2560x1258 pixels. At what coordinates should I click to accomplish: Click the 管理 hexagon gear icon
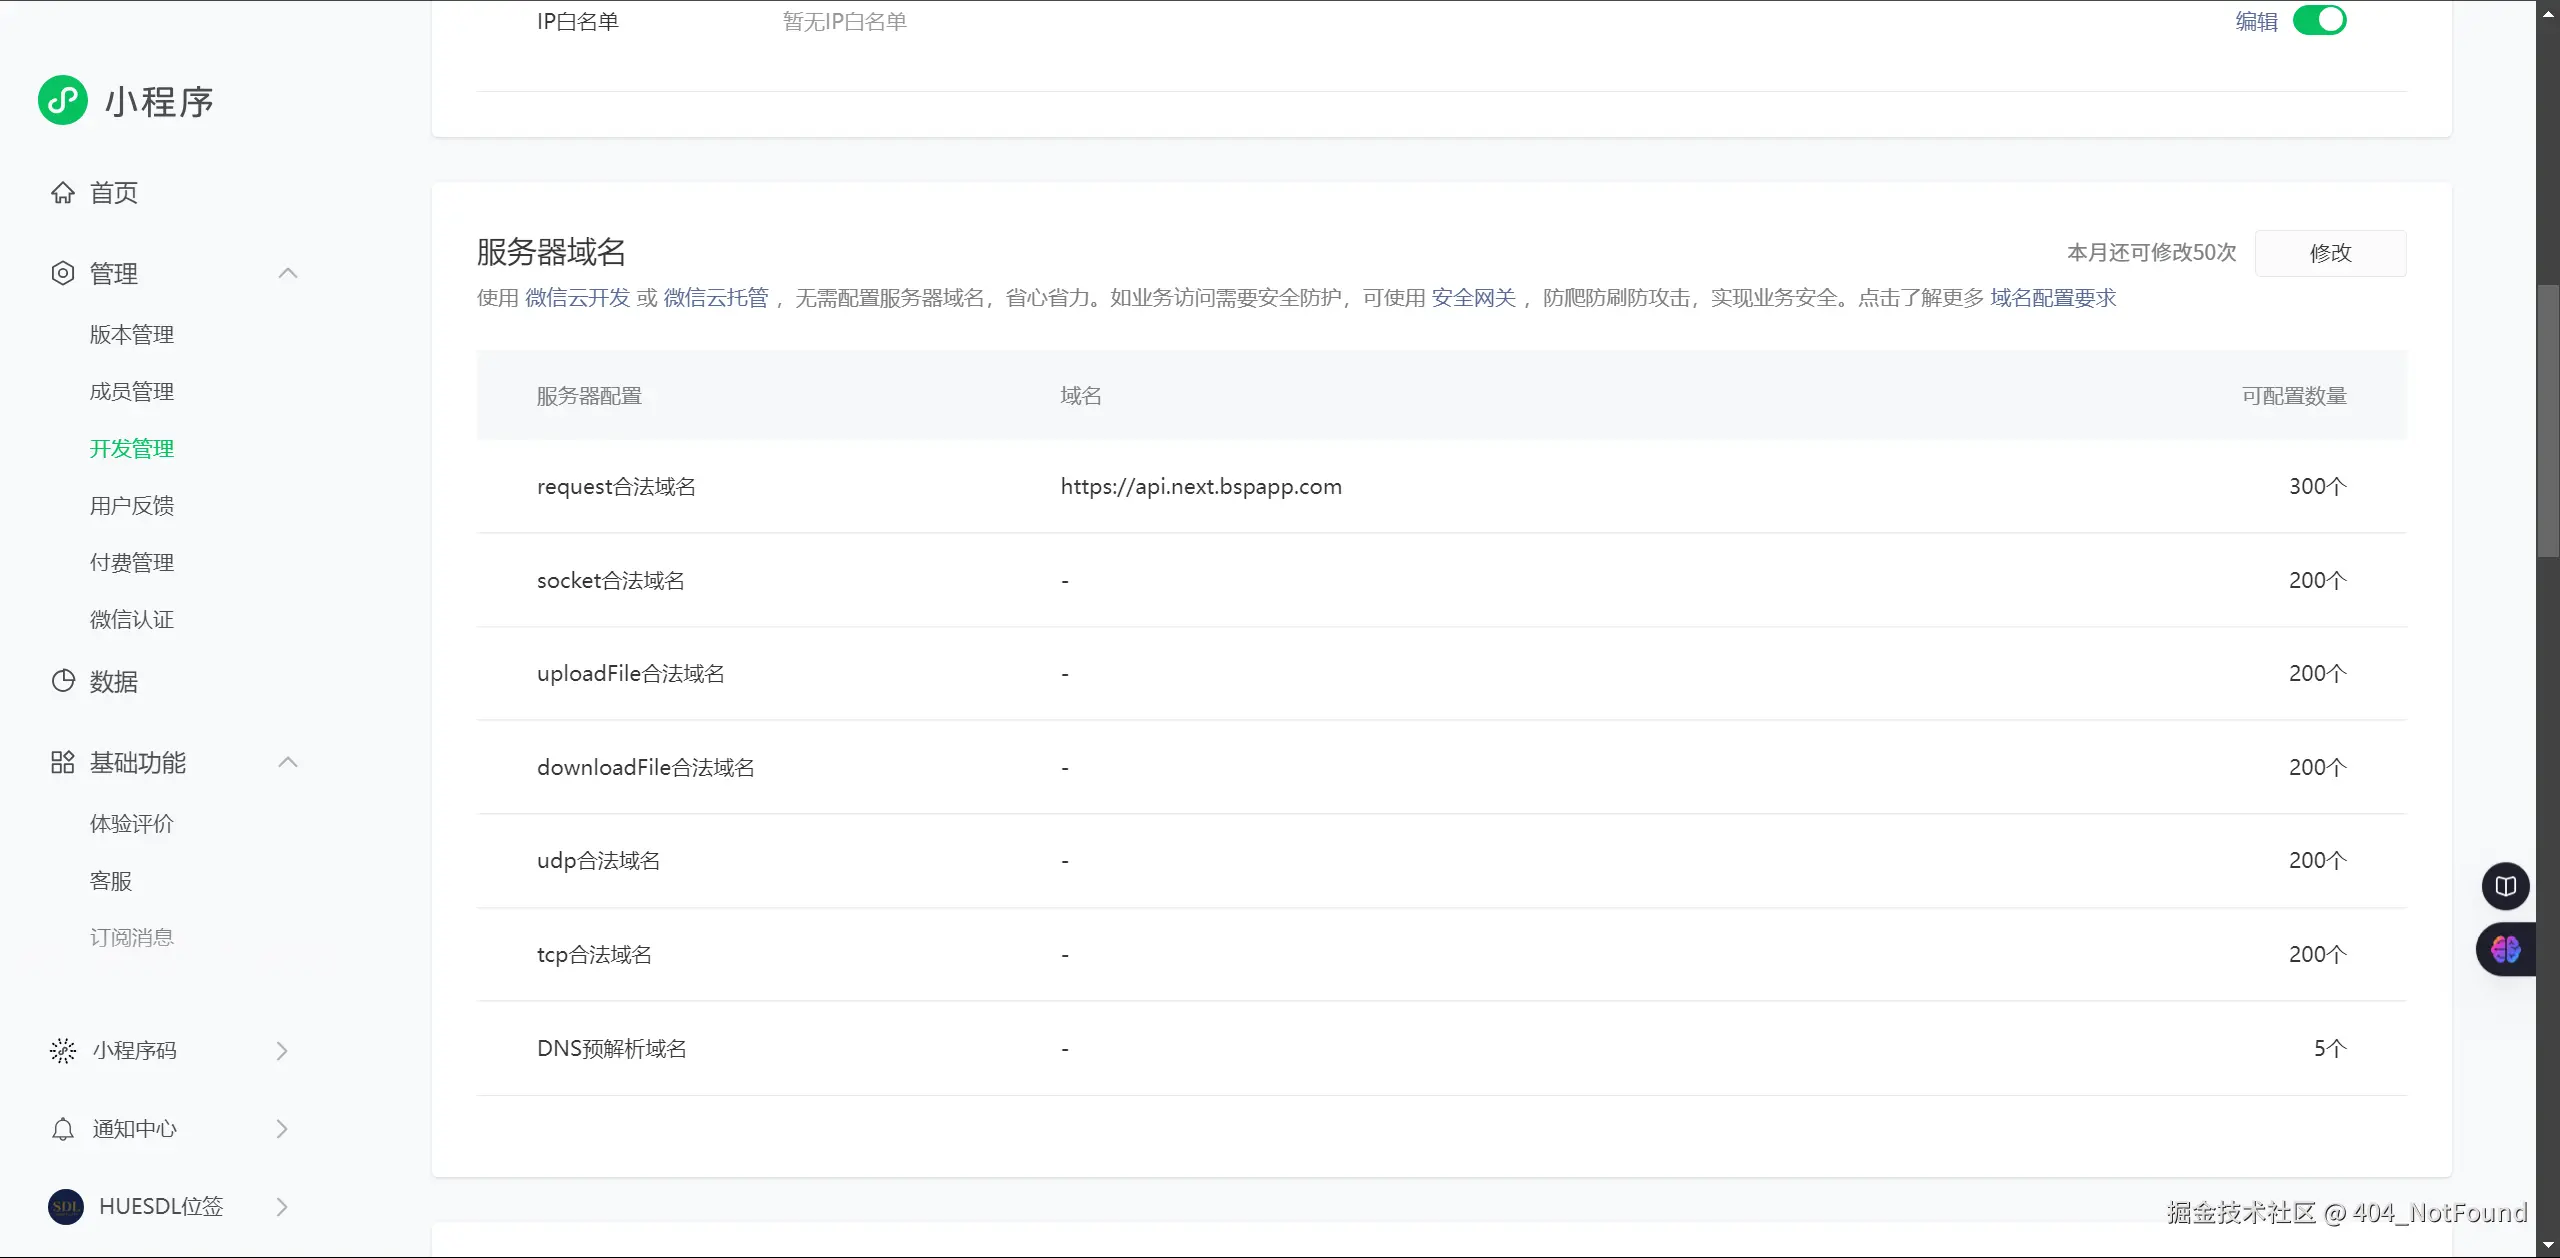63,273
